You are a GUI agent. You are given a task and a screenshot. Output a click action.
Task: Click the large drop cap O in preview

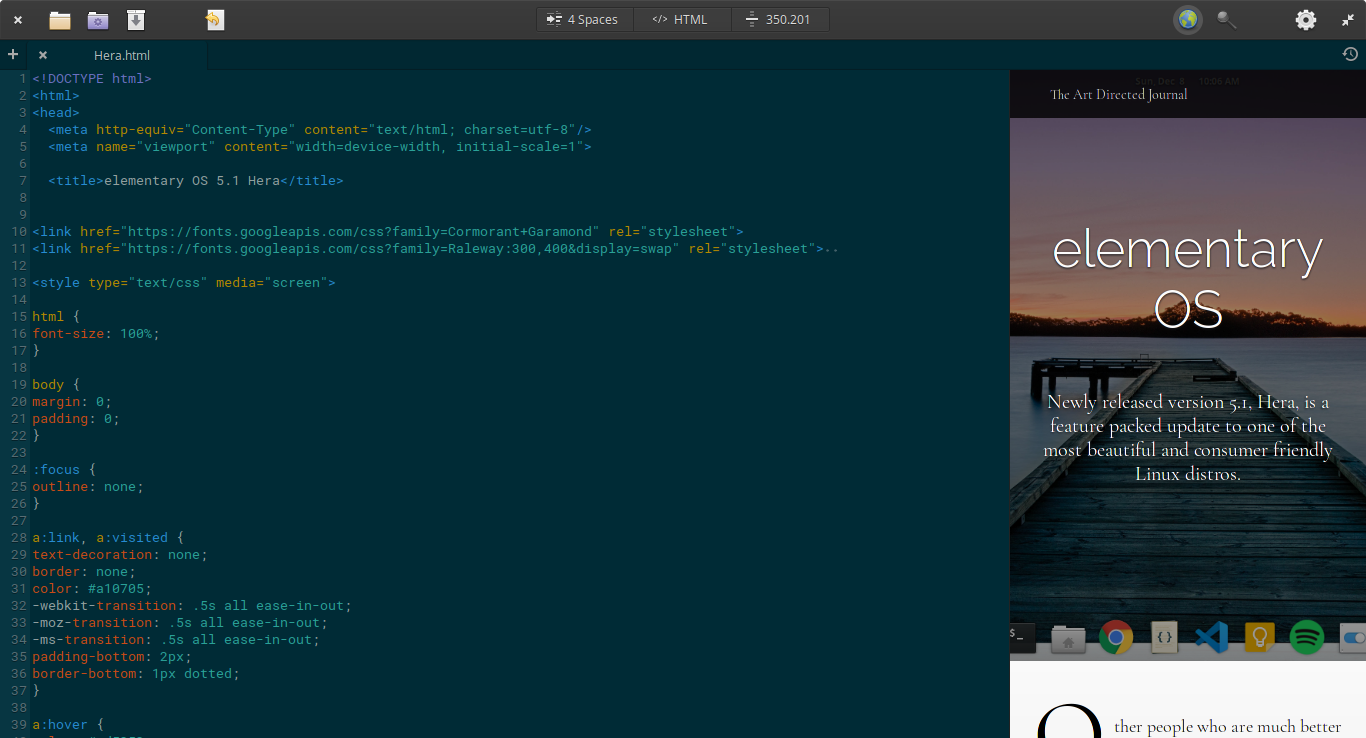click(1068, 722)
